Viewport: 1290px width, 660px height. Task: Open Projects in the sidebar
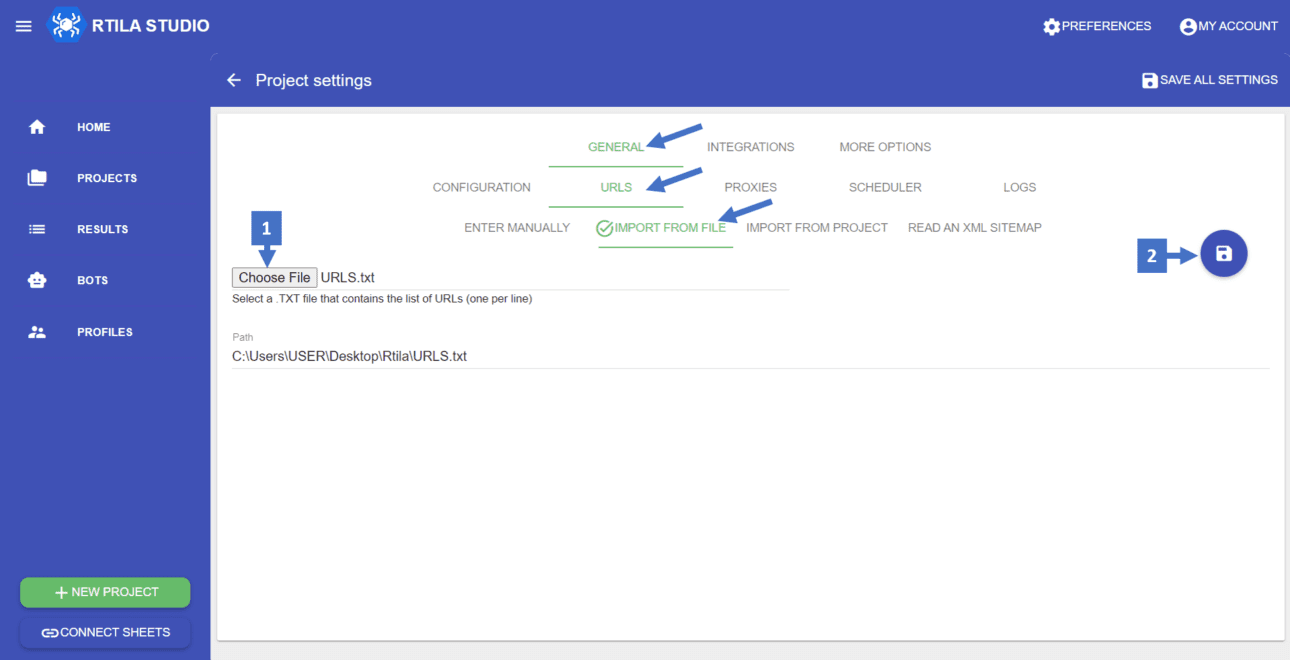[105, 178]
